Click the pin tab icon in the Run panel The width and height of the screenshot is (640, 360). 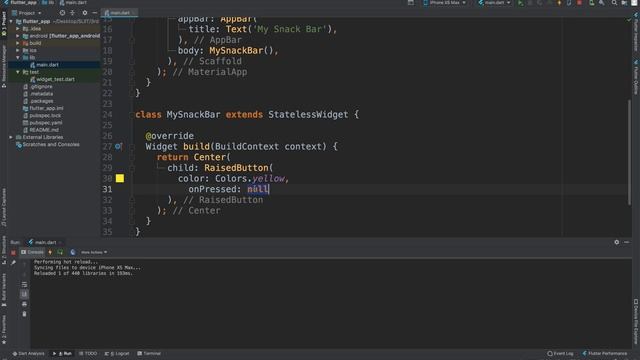pos(13,263)
